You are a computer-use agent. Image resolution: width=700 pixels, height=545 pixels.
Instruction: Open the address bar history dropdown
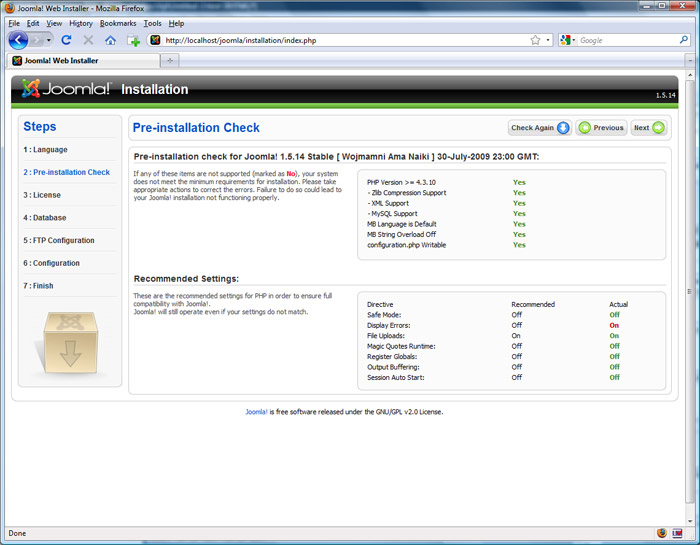(x=548, y=40)
